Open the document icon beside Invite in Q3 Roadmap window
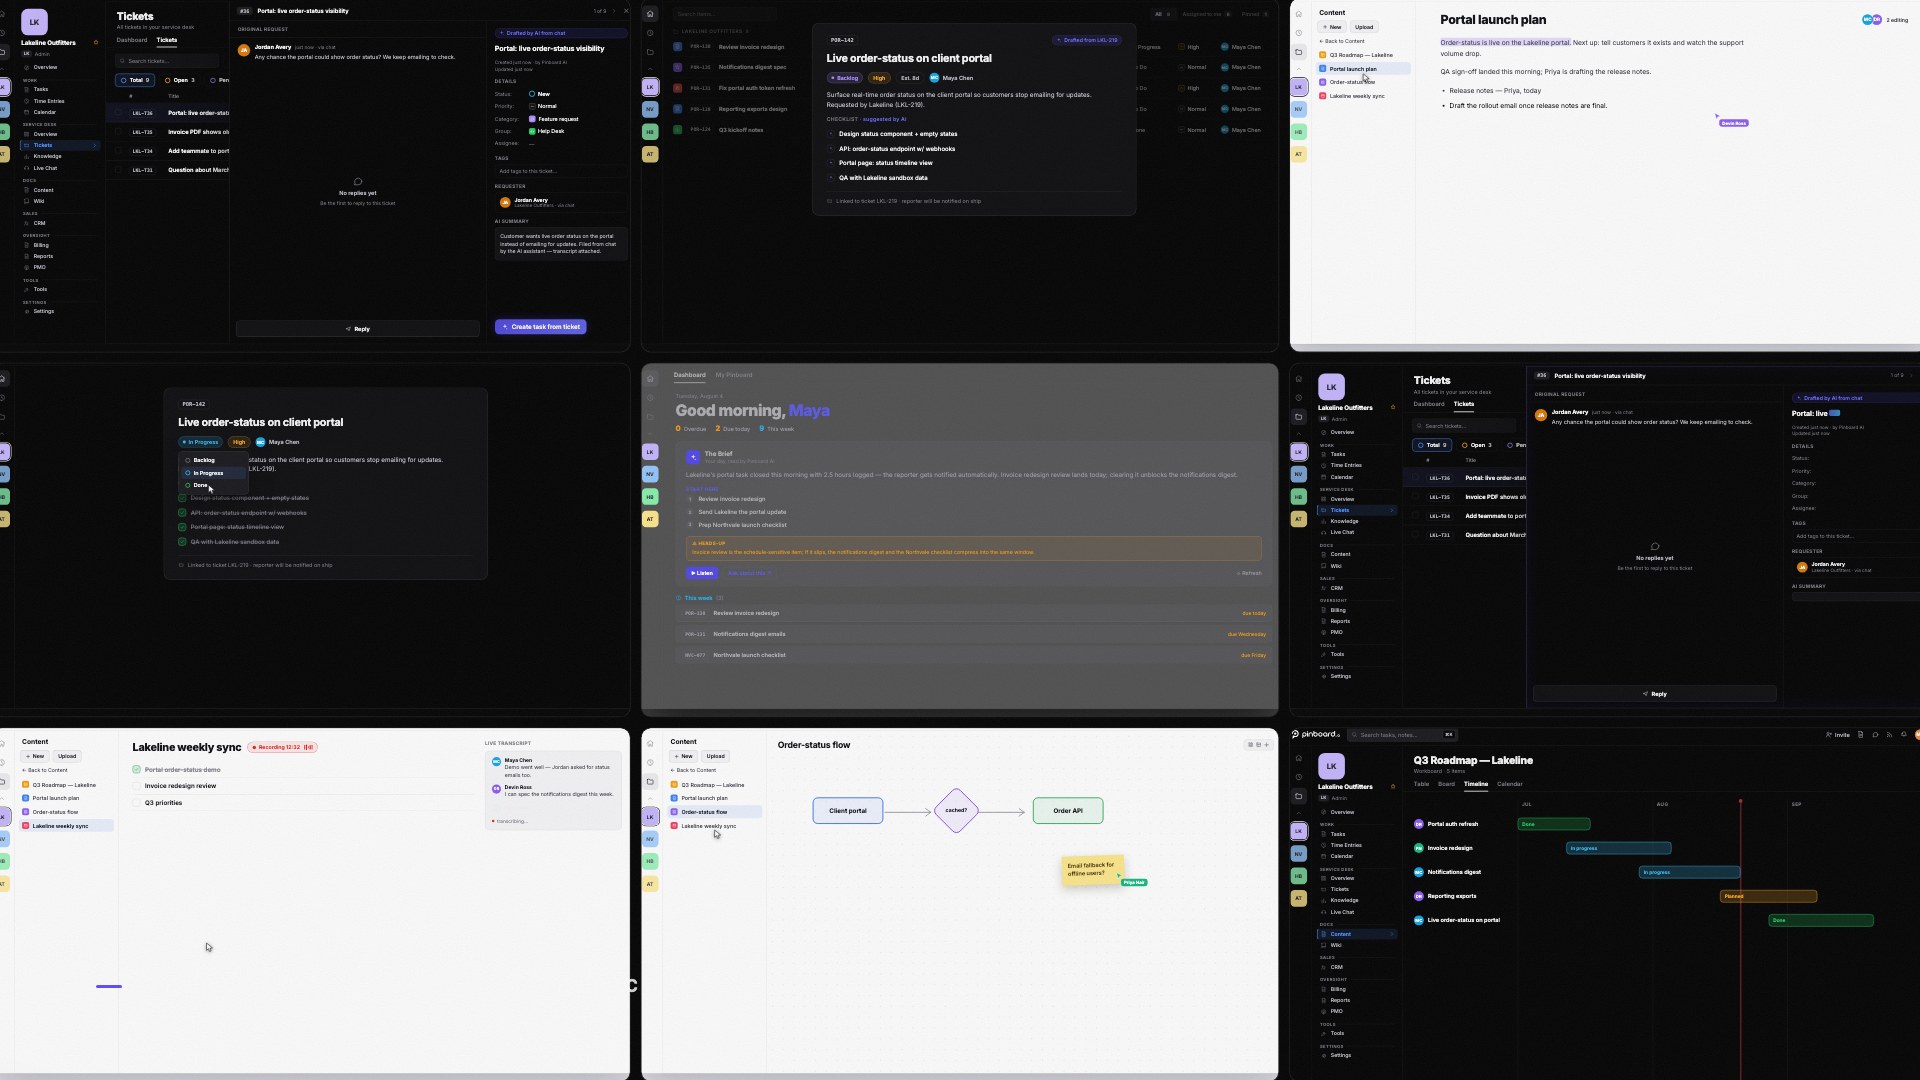The width and height of the screenshot is (1920, 1080). tap(1860, 735)
